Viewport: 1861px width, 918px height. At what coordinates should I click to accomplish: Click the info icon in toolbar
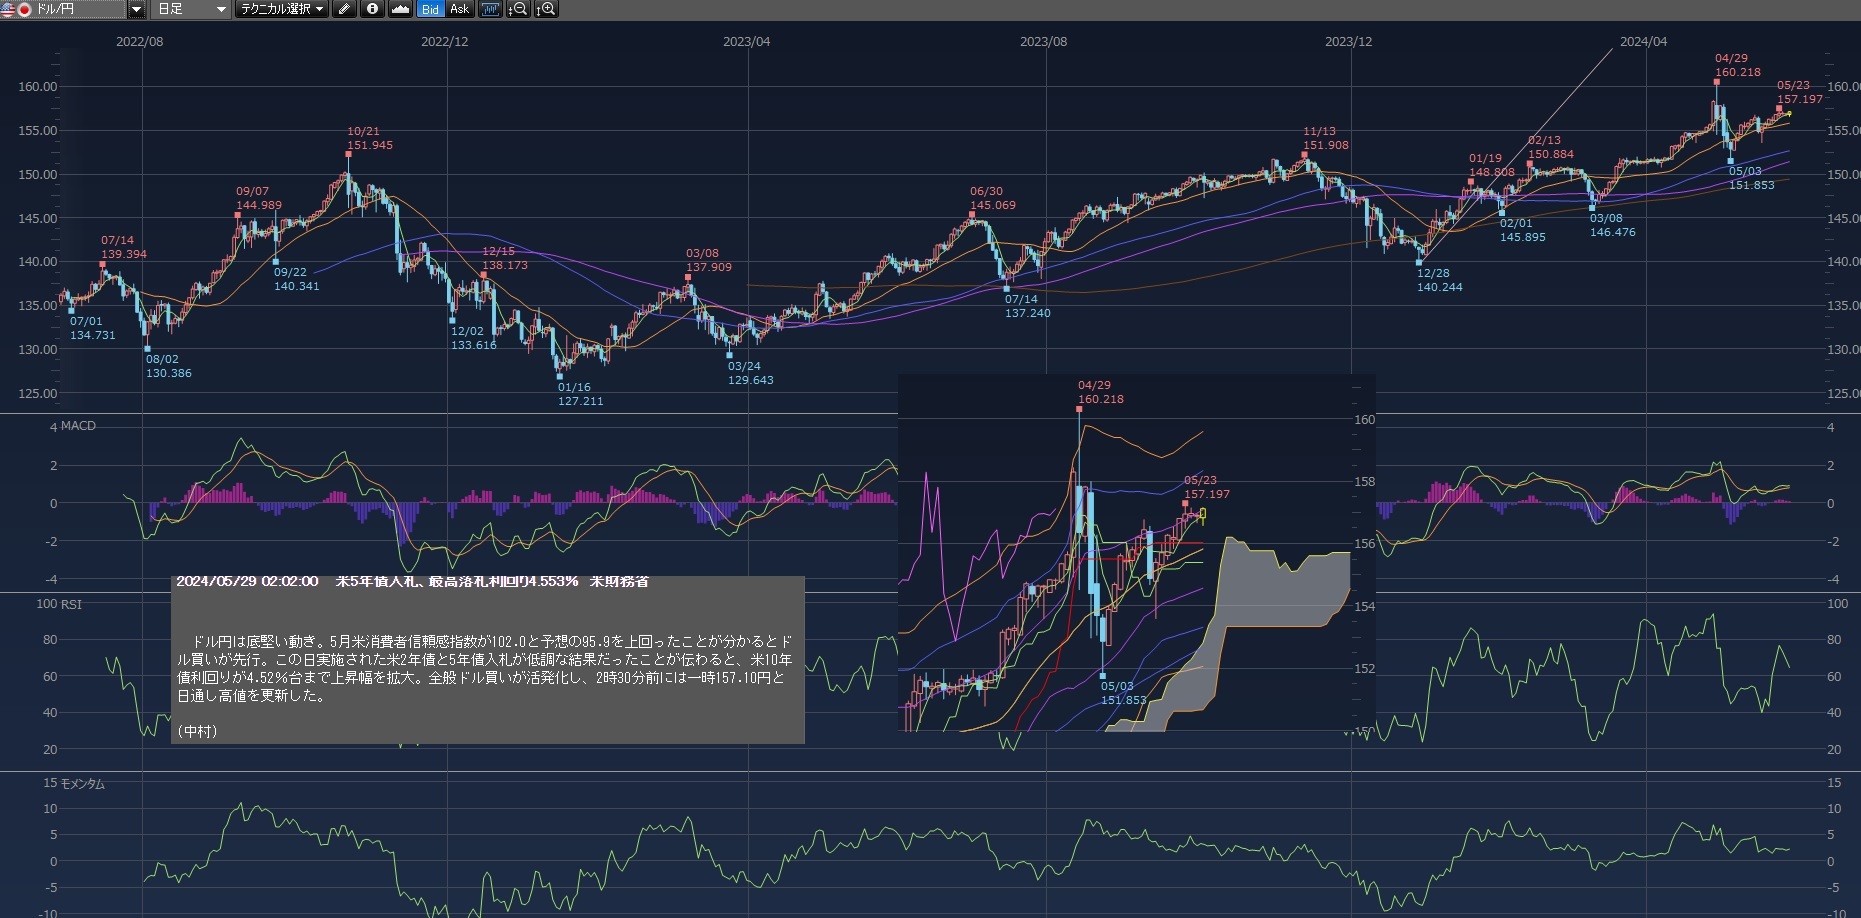(x=372, y=9)
